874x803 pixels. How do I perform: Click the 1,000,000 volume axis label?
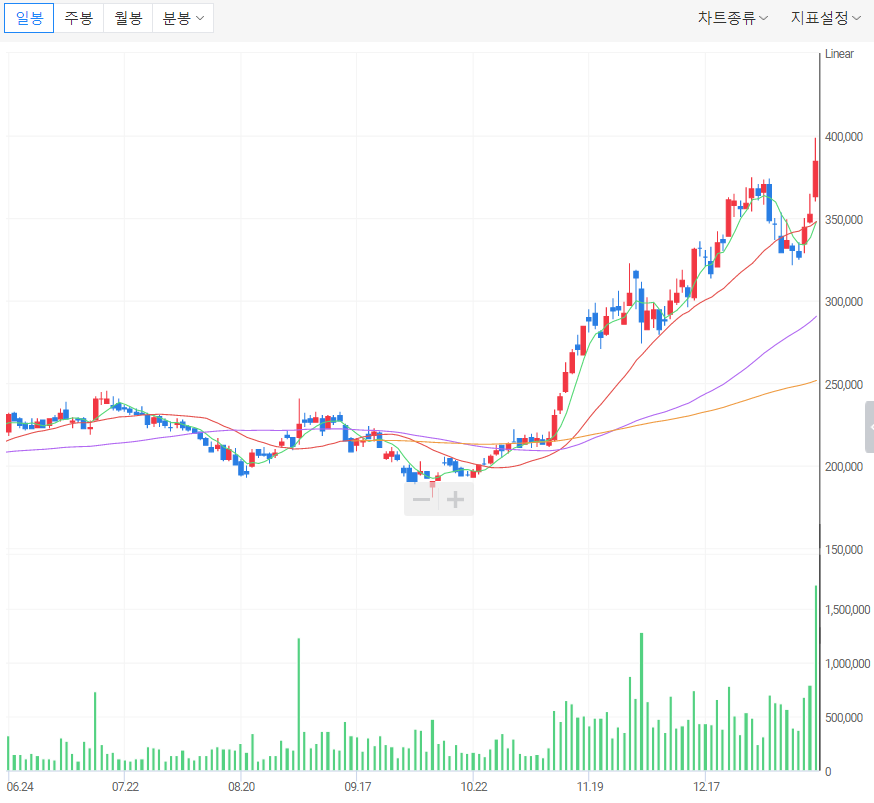[847, 664]
